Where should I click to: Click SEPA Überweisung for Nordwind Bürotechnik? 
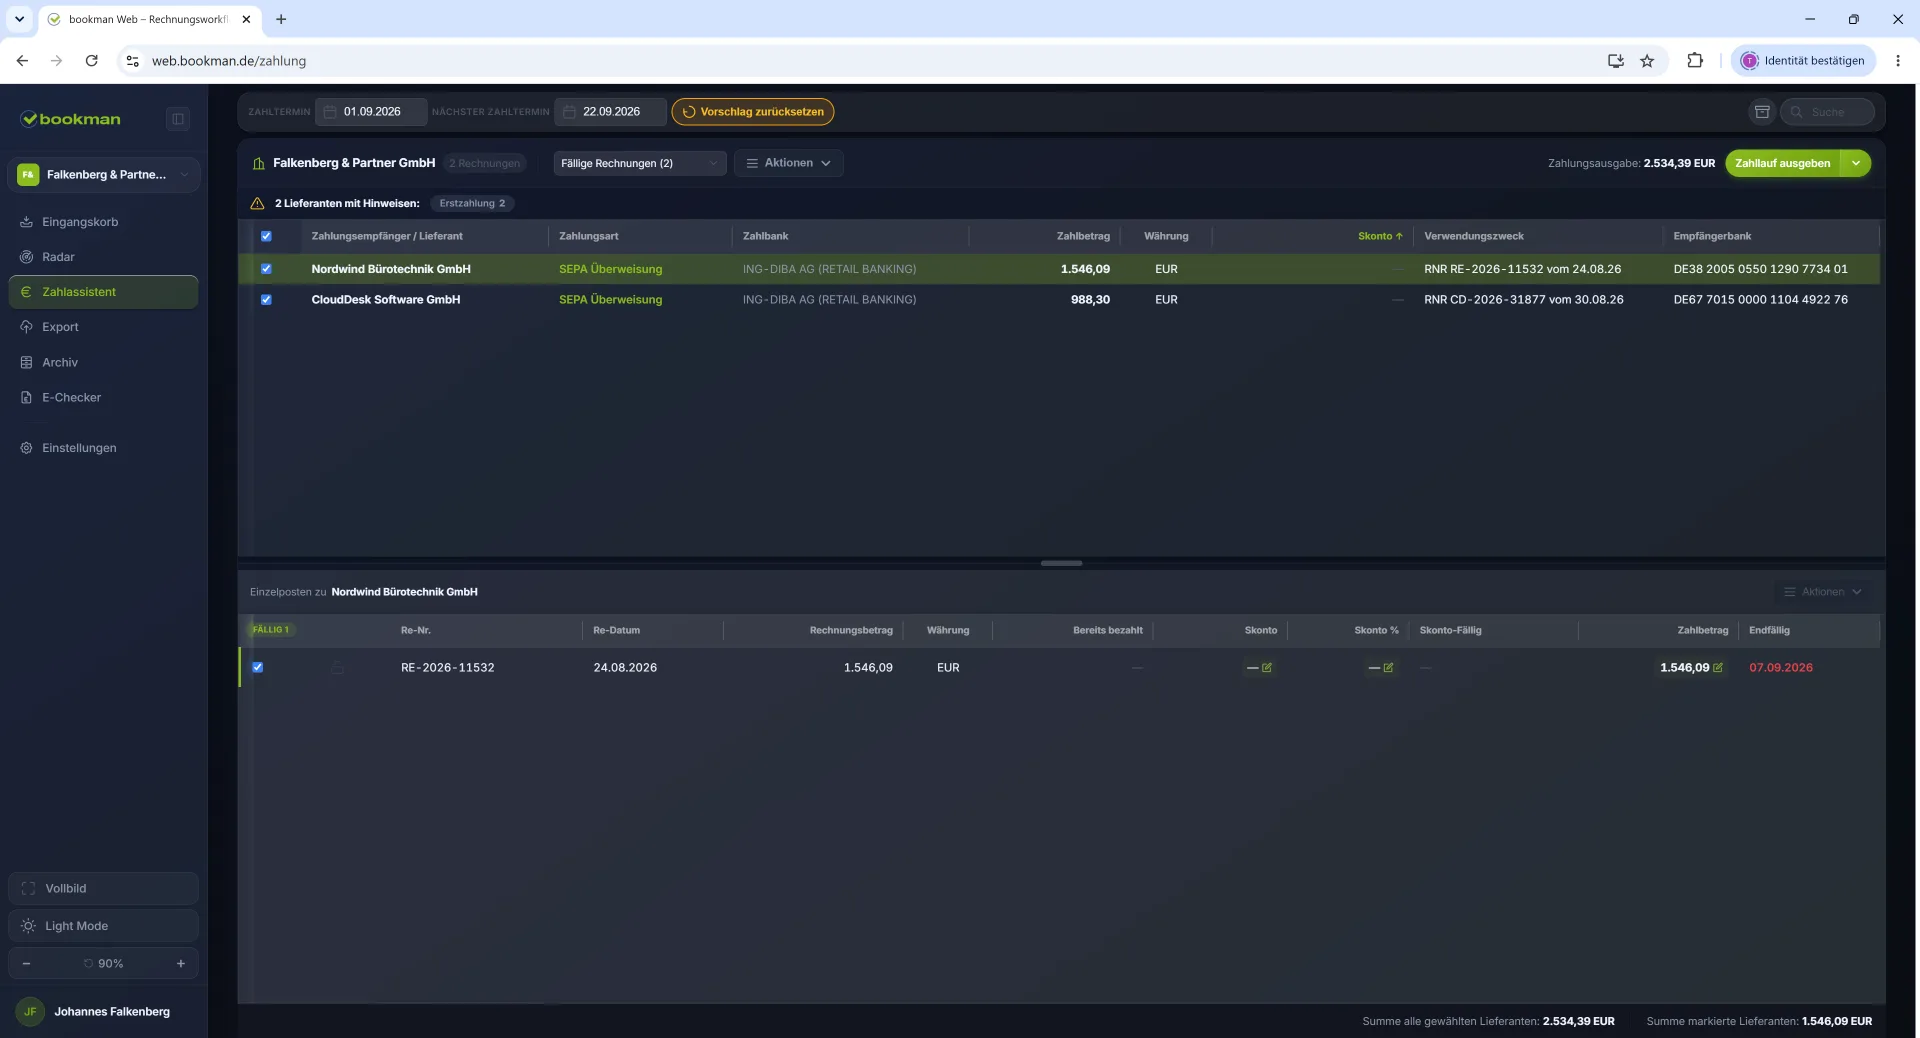pyautogui.click(x=610, y=269)
